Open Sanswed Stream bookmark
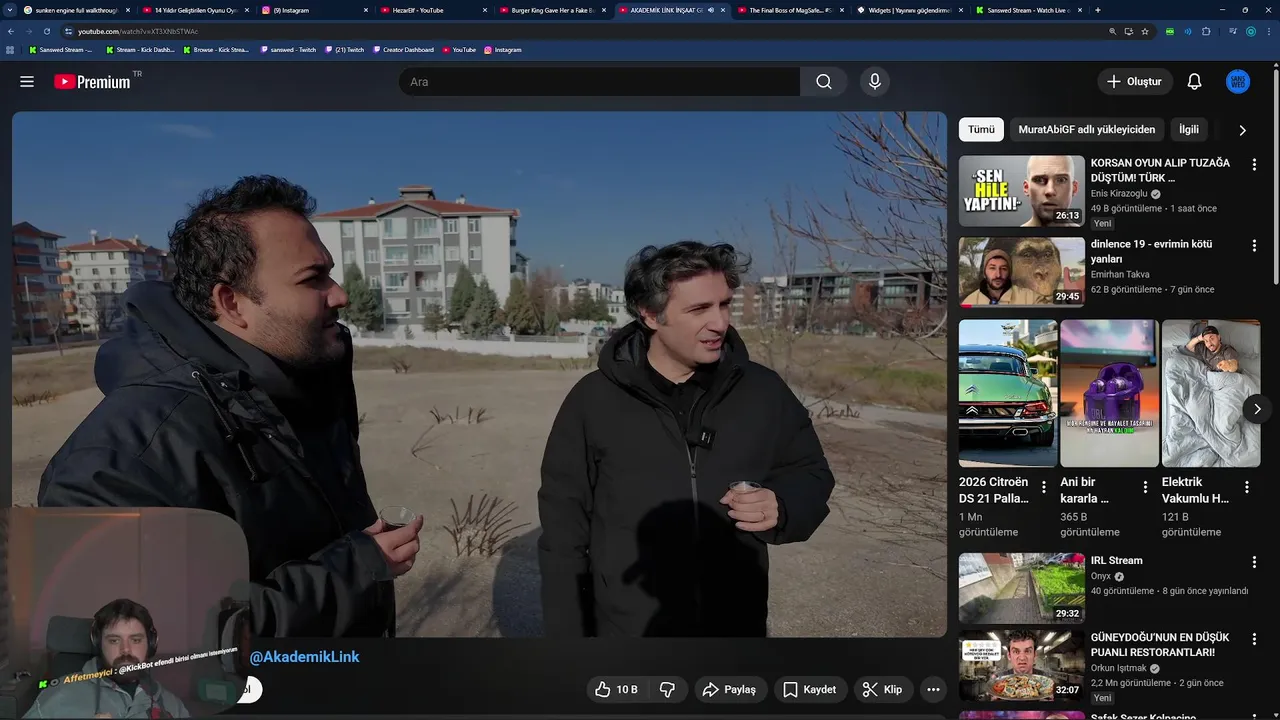The image size is (1280, 720). tap(61, 49)
